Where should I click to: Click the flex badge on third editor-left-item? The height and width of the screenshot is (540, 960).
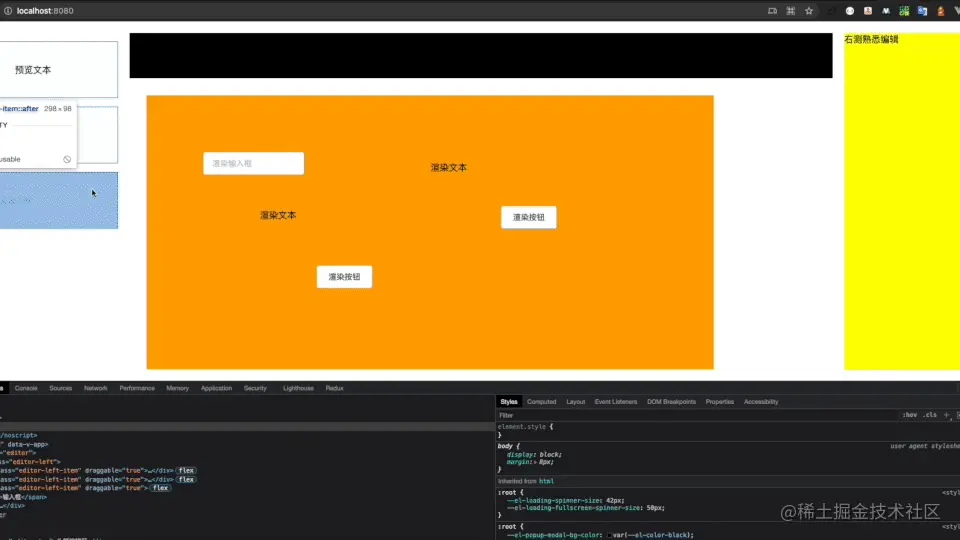coord(160,488)
